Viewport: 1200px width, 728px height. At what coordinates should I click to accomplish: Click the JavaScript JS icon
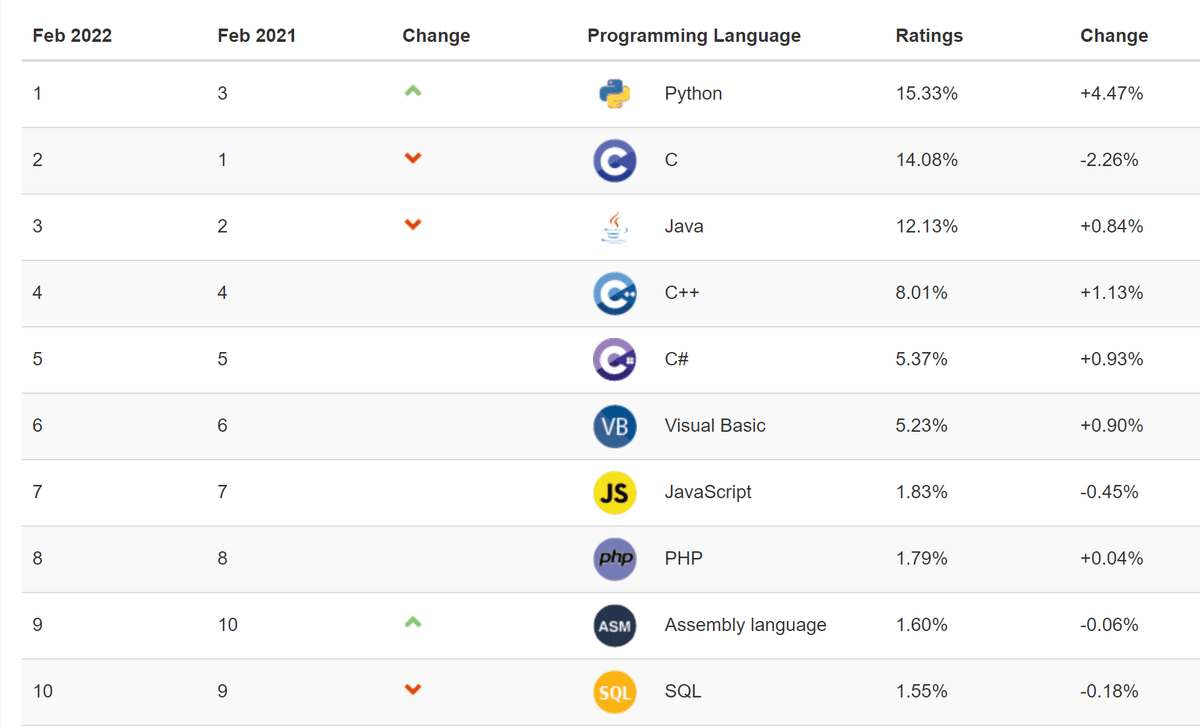614,492
